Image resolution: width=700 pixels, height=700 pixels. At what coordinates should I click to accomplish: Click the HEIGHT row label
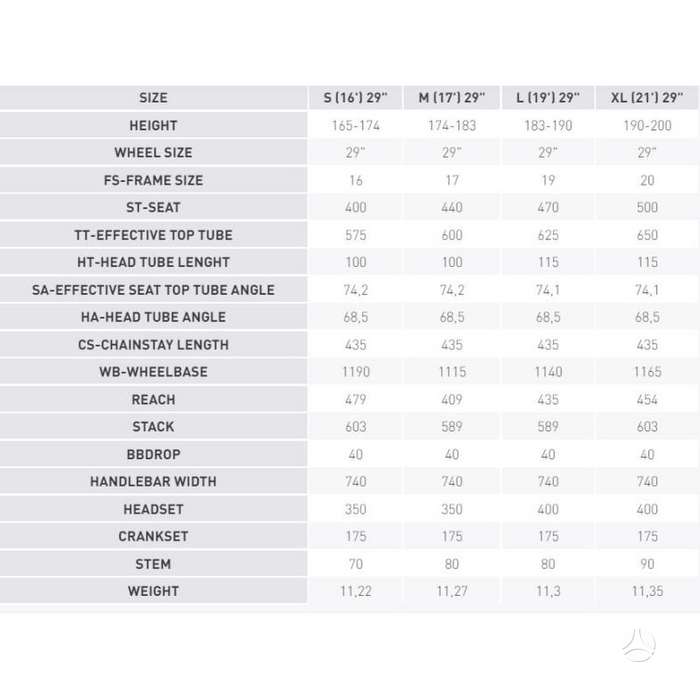[153, 125]
